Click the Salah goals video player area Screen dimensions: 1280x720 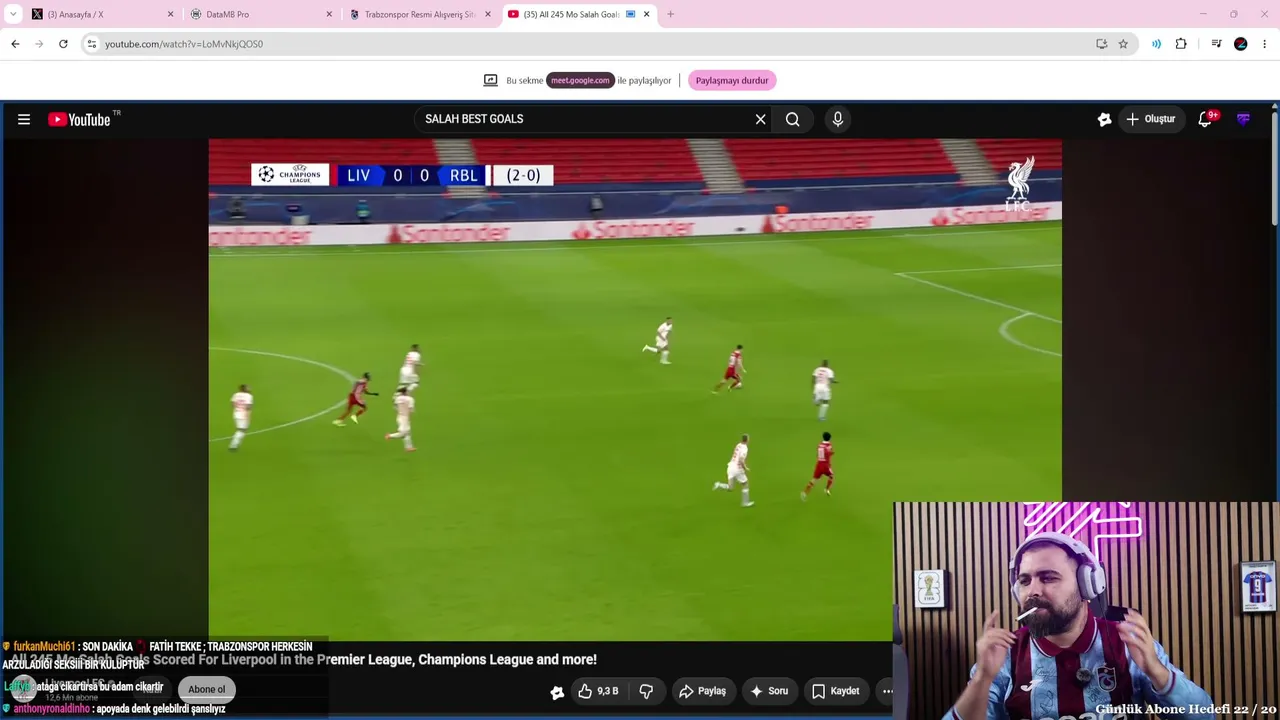coord(635,389)
